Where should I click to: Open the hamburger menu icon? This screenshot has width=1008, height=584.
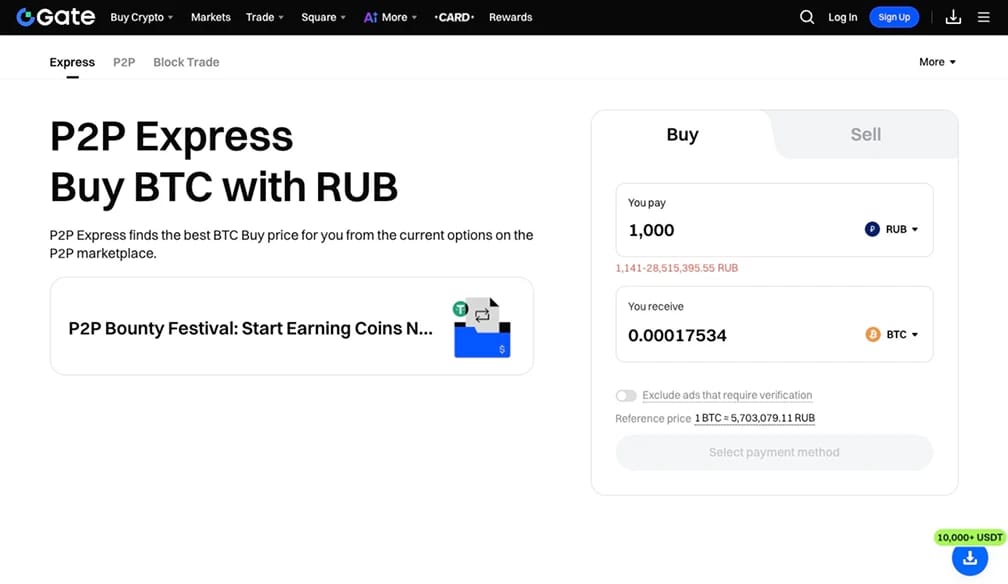[x=984, y=17]
